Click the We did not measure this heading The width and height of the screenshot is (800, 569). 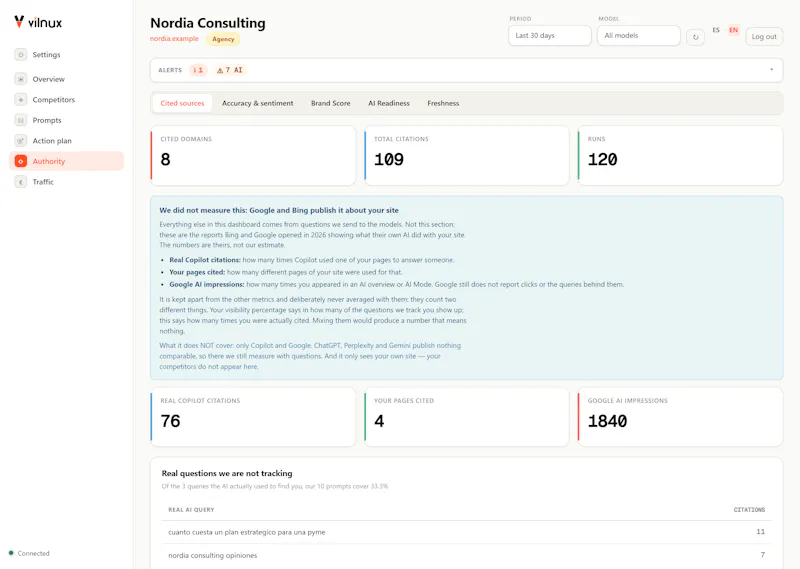pos(279,210)
